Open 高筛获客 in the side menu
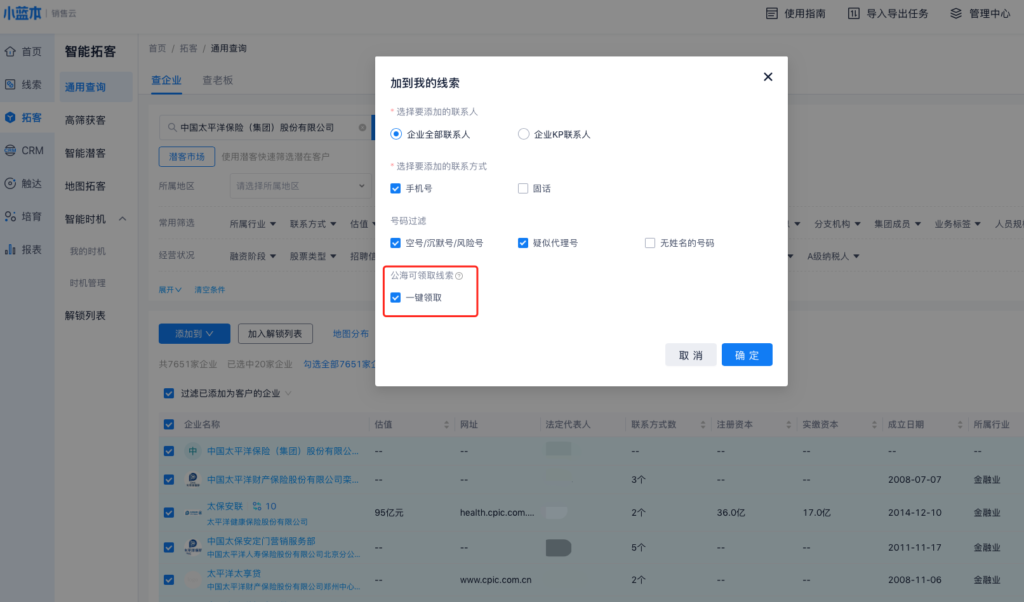The image size is (1024, 602). [x=85, y=120]
